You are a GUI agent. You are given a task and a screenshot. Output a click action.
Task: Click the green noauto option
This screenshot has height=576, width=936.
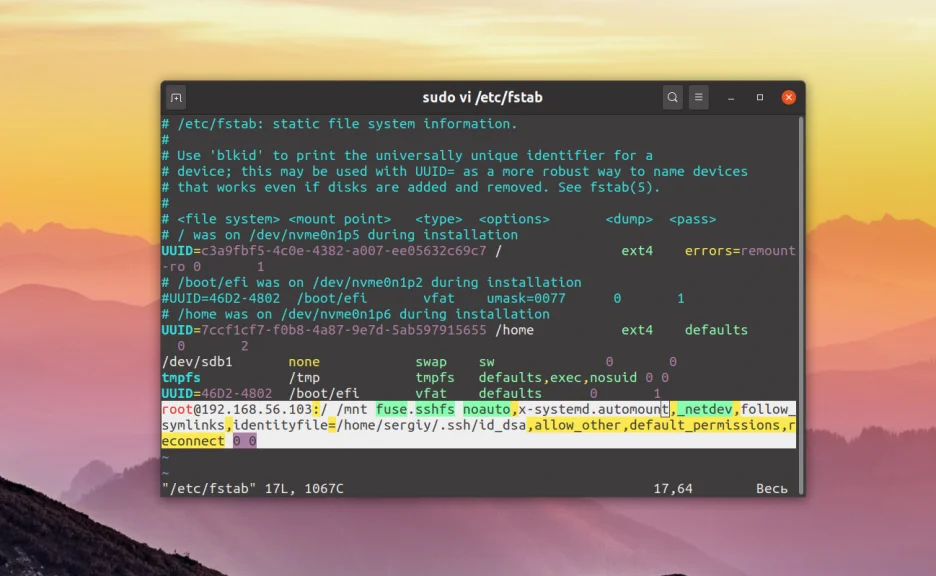(488, 409)
